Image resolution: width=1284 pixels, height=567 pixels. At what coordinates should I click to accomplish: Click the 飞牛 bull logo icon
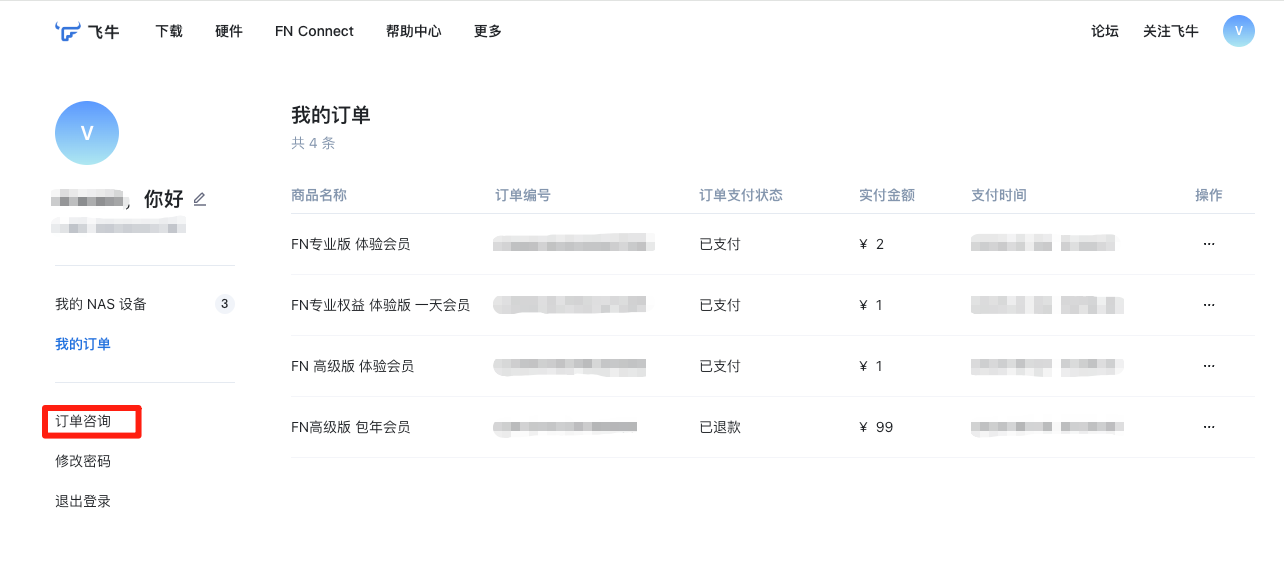[68, 31]
